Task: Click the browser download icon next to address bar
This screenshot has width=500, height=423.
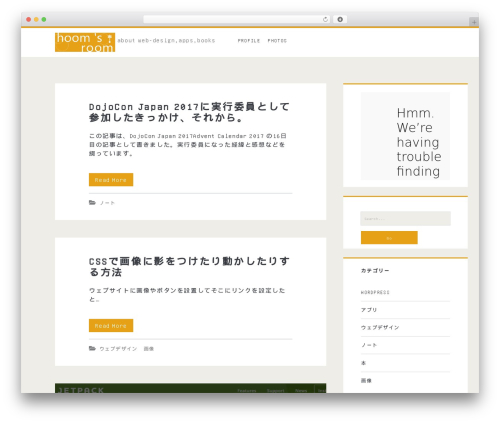Action: (340, 19)
